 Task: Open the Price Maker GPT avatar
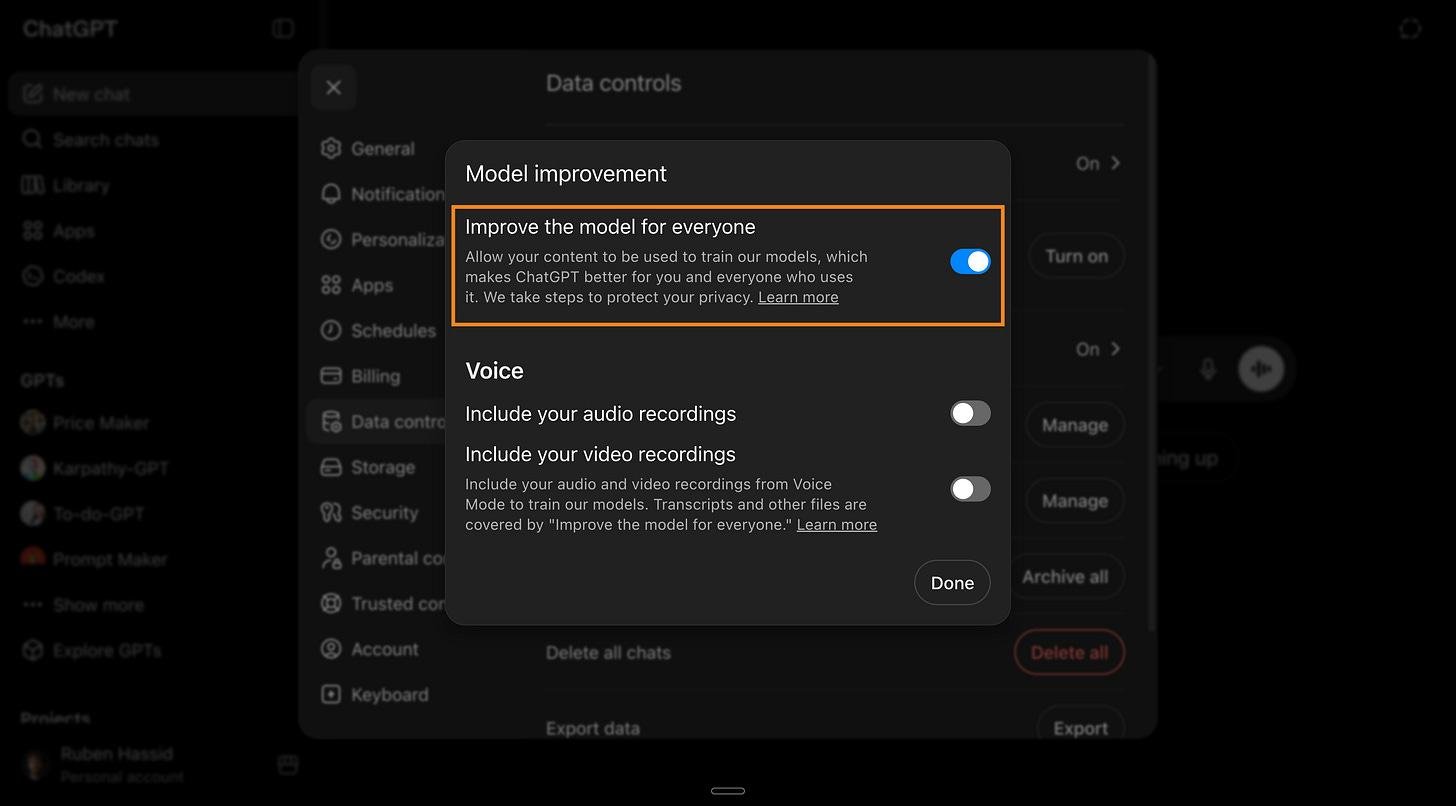point(33,423)
